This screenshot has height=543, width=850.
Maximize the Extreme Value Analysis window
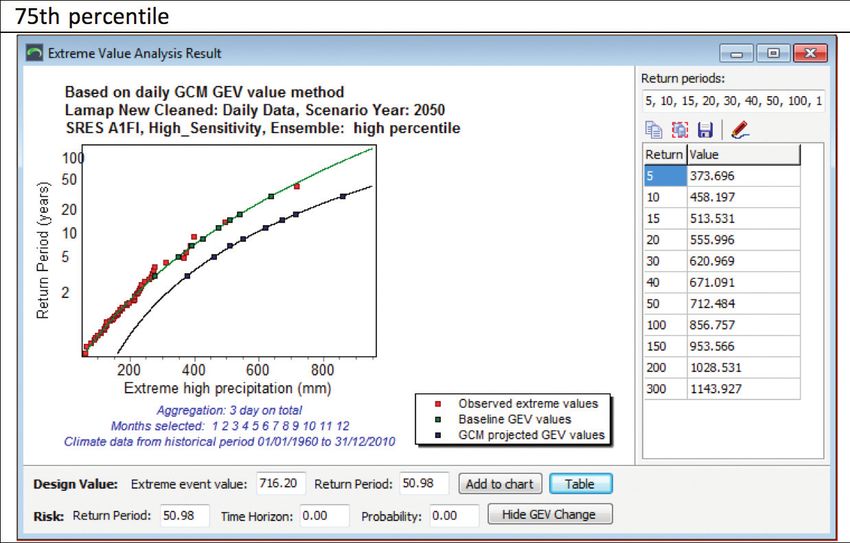coord(774,53)
